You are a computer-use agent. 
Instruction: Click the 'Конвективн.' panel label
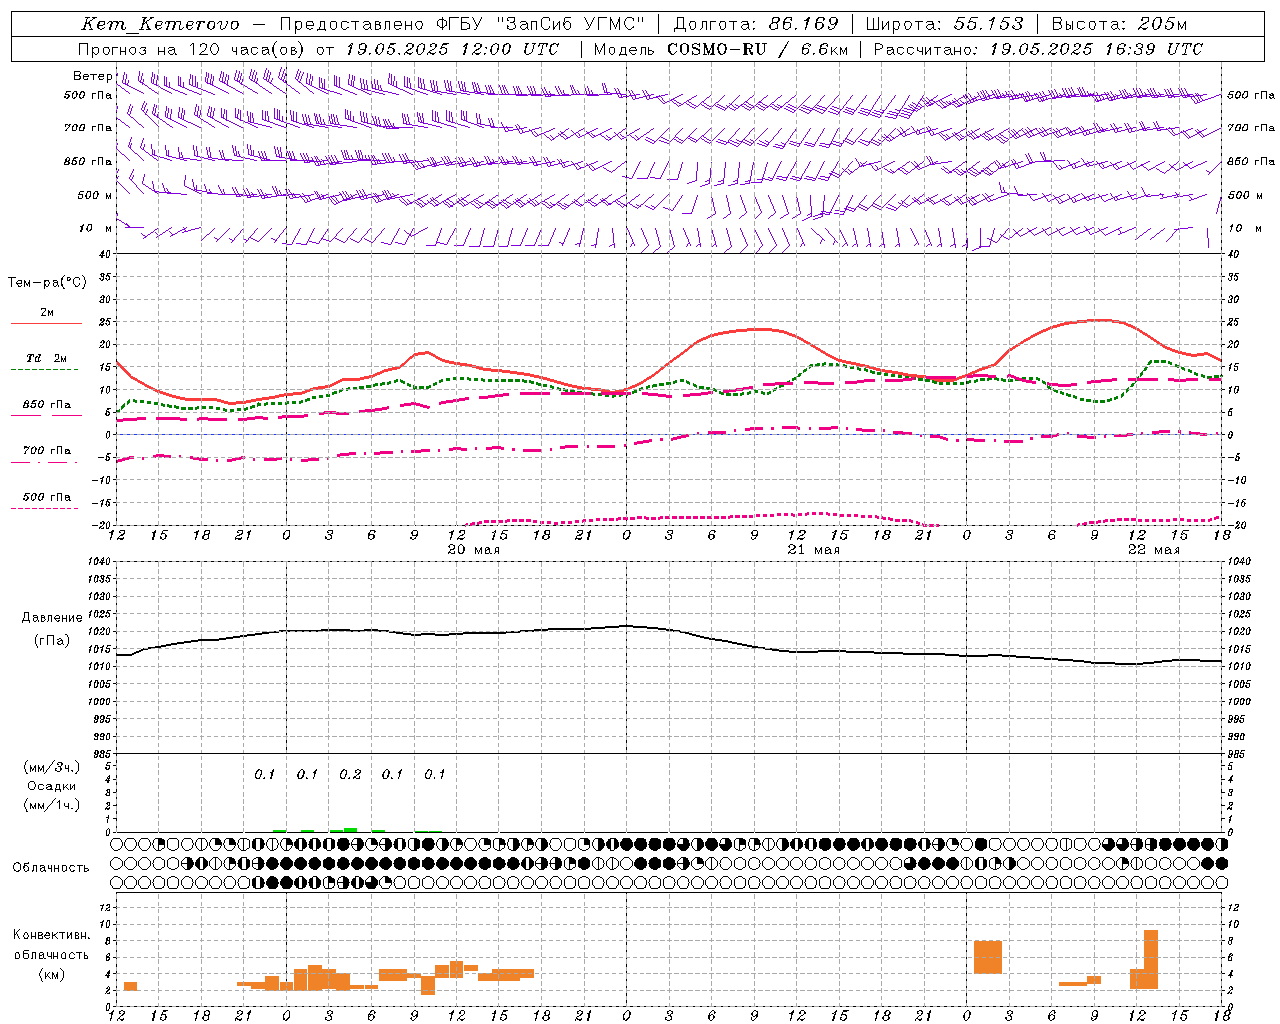[52, 935]
